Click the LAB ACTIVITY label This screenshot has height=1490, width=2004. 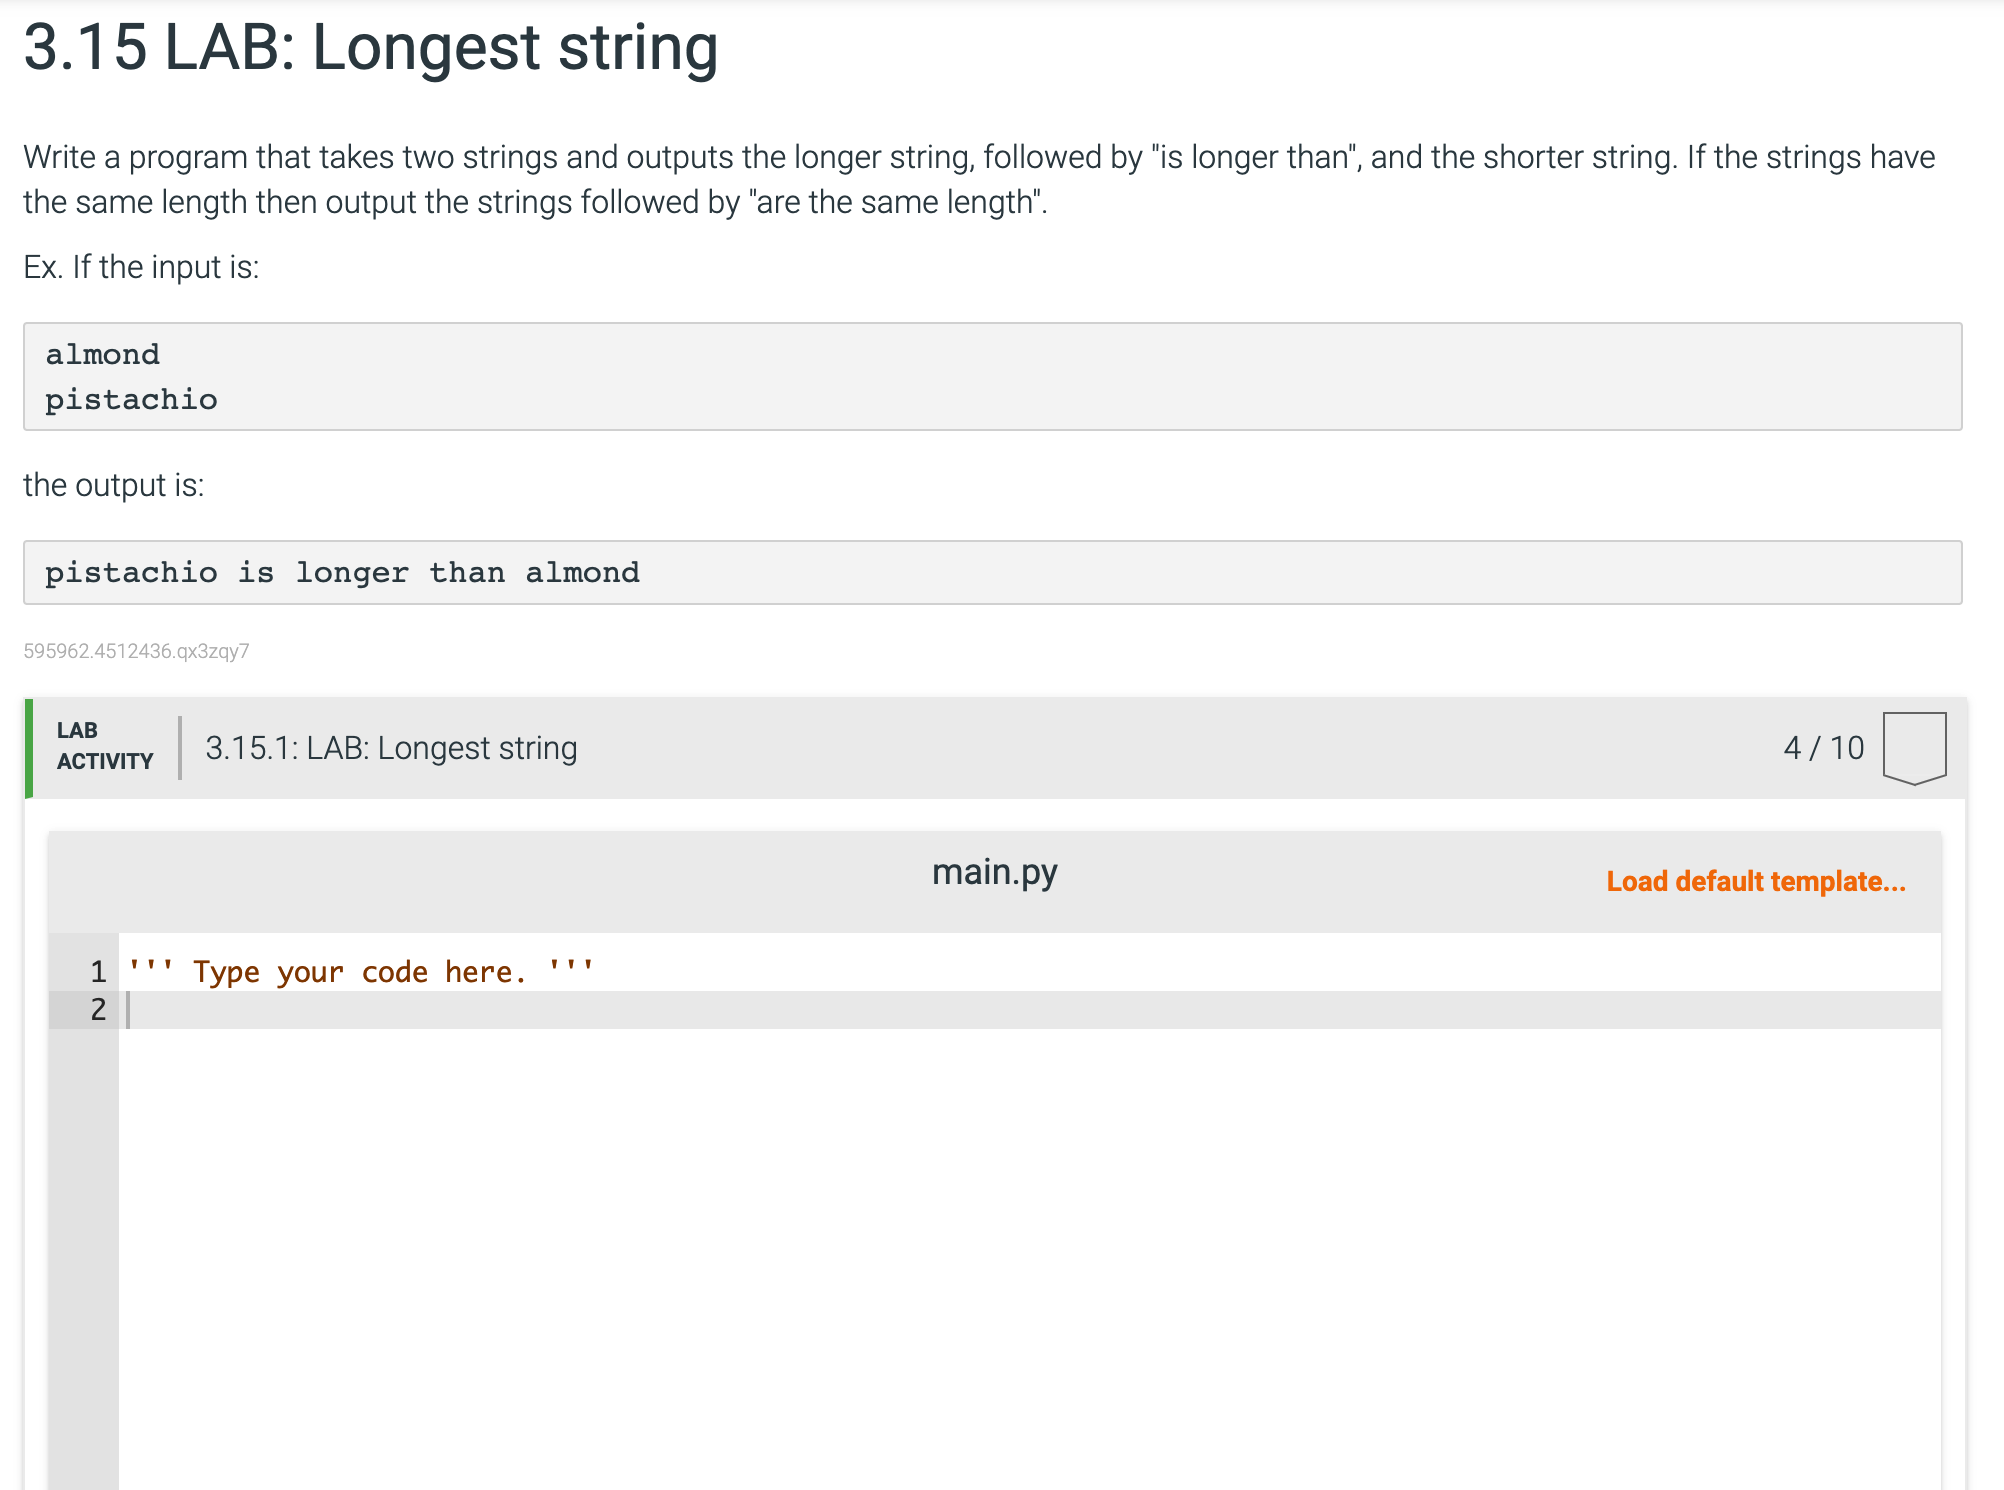tap(104, 745)
